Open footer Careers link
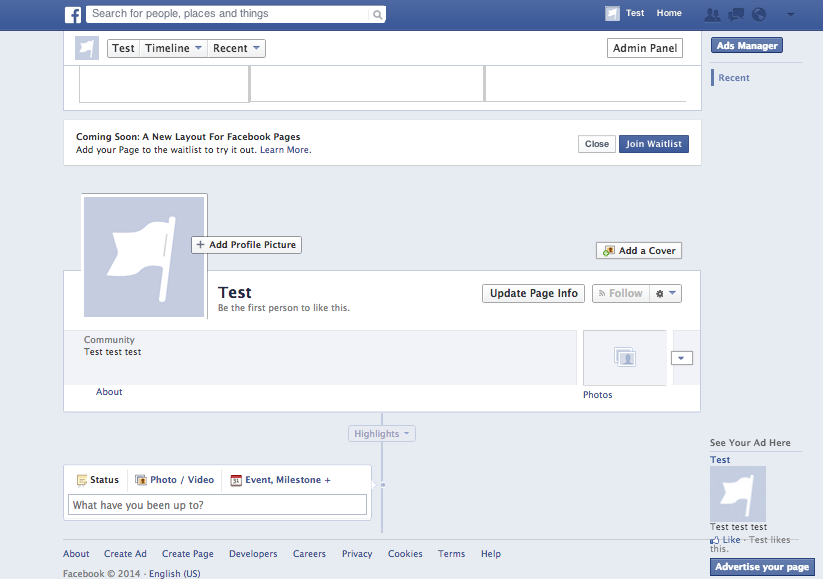The height and width of the screenshot is (579, 823). (309, 554)
